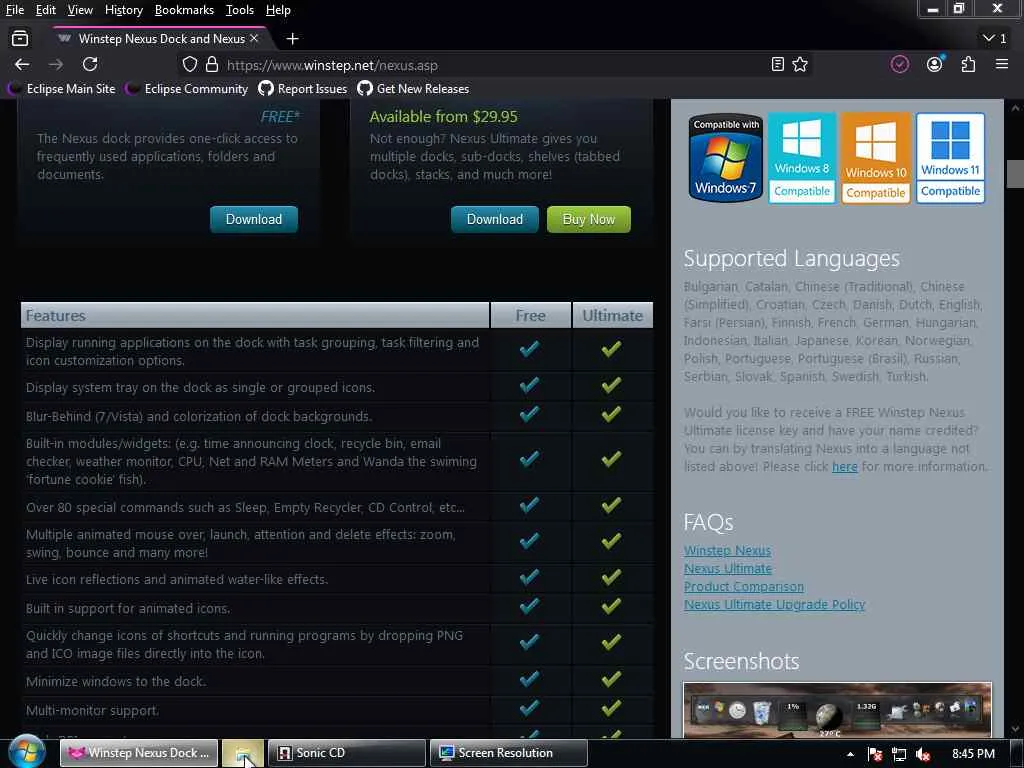Click the purple checkmark extension icon
The image size is (1024, 768).
pyautogui.click(x=900, y=64)
